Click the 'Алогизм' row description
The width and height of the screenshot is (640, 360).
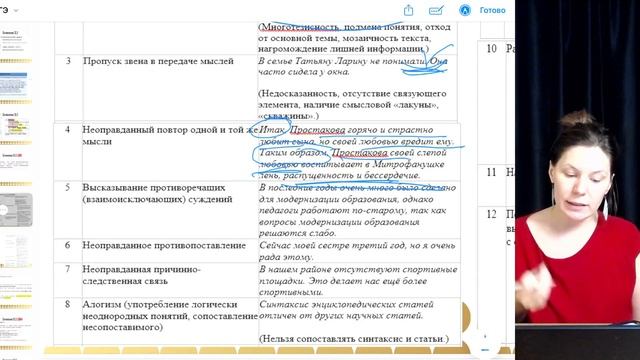(170, 316)
